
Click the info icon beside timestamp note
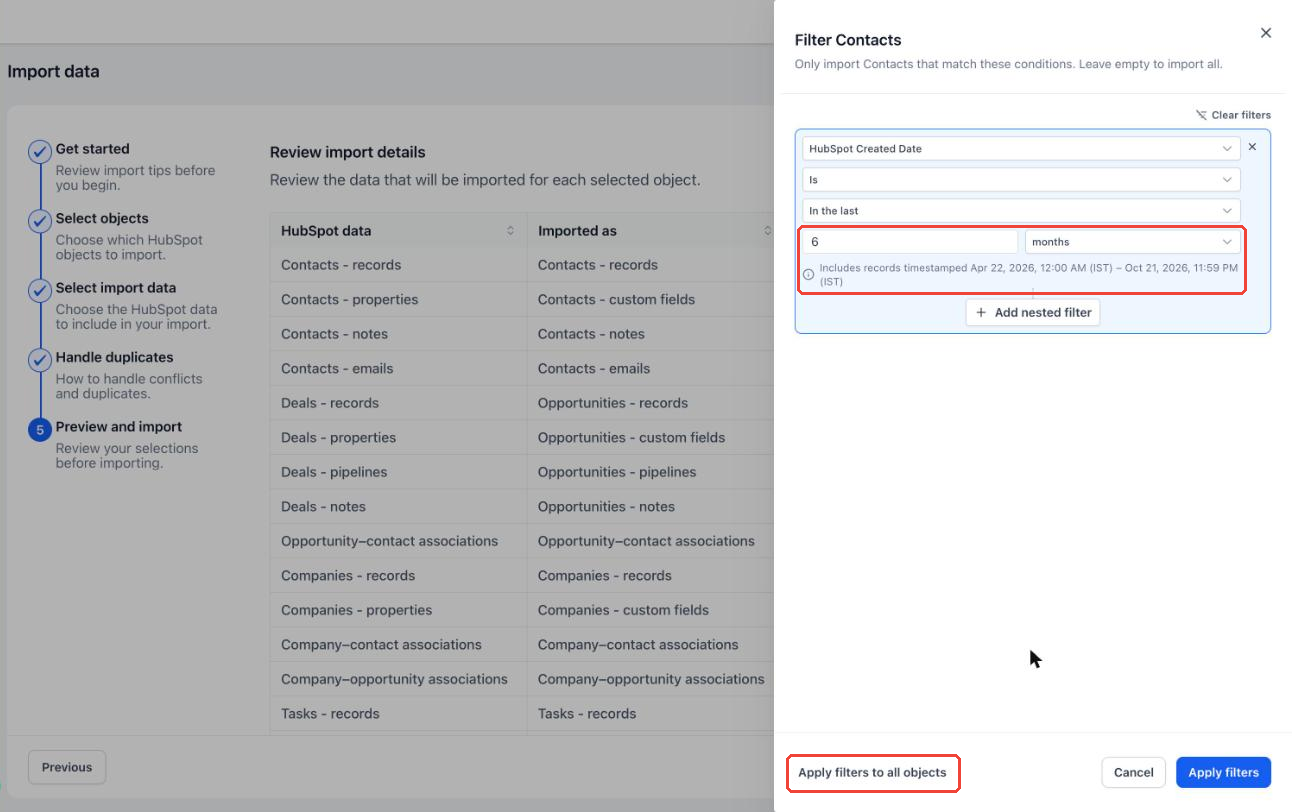pyautogui.click(x=809, y=274)
